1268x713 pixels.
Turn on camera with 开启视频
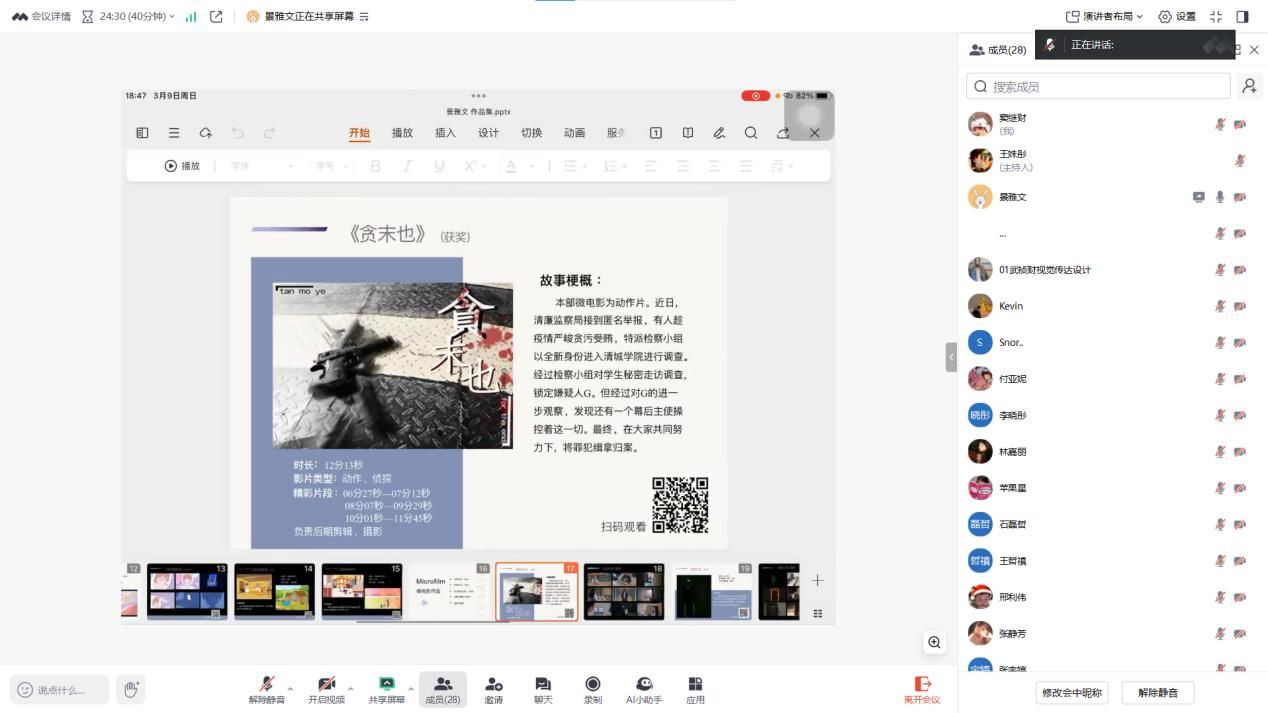pyautogui.click(x=326, y=689)
